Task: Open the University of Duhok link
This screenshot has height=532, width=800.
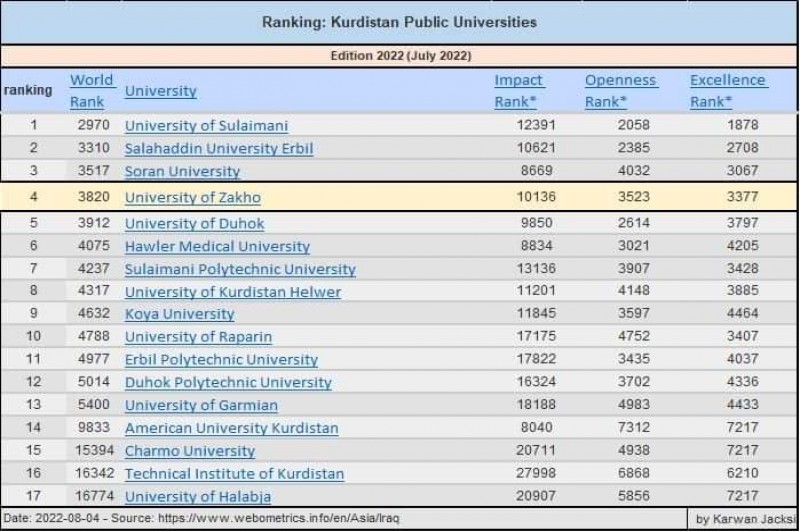Action: pyautogui.click(x=194, y=223)
